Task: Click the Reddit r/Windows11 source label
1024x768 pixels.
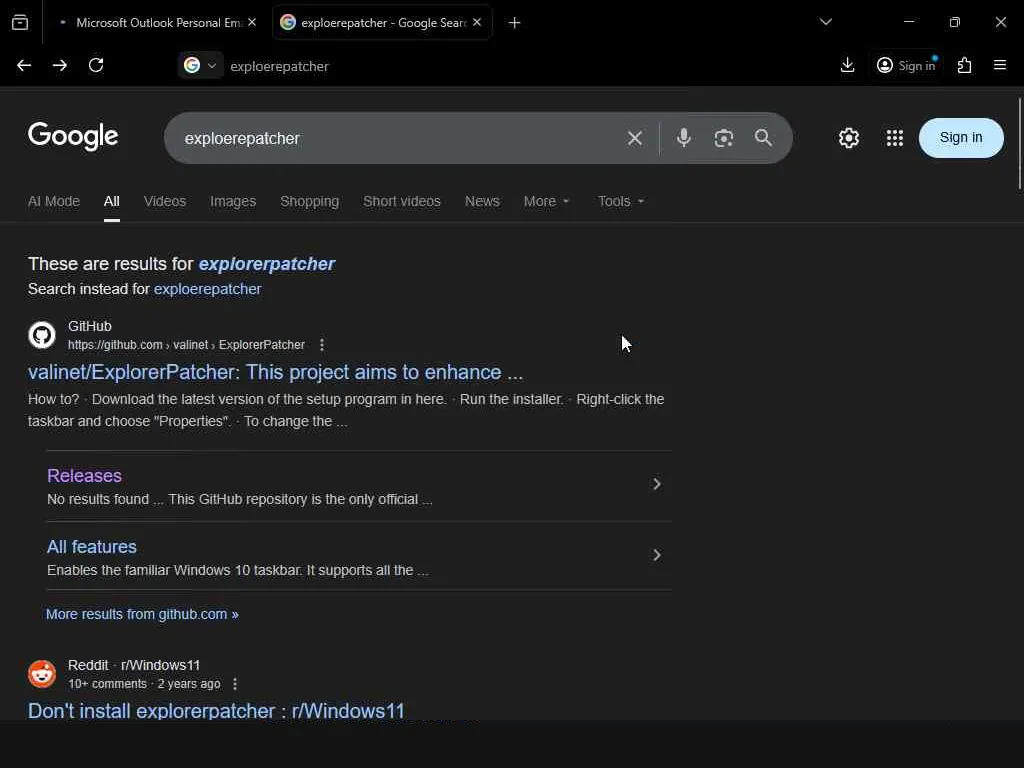Action: [134, 665]
